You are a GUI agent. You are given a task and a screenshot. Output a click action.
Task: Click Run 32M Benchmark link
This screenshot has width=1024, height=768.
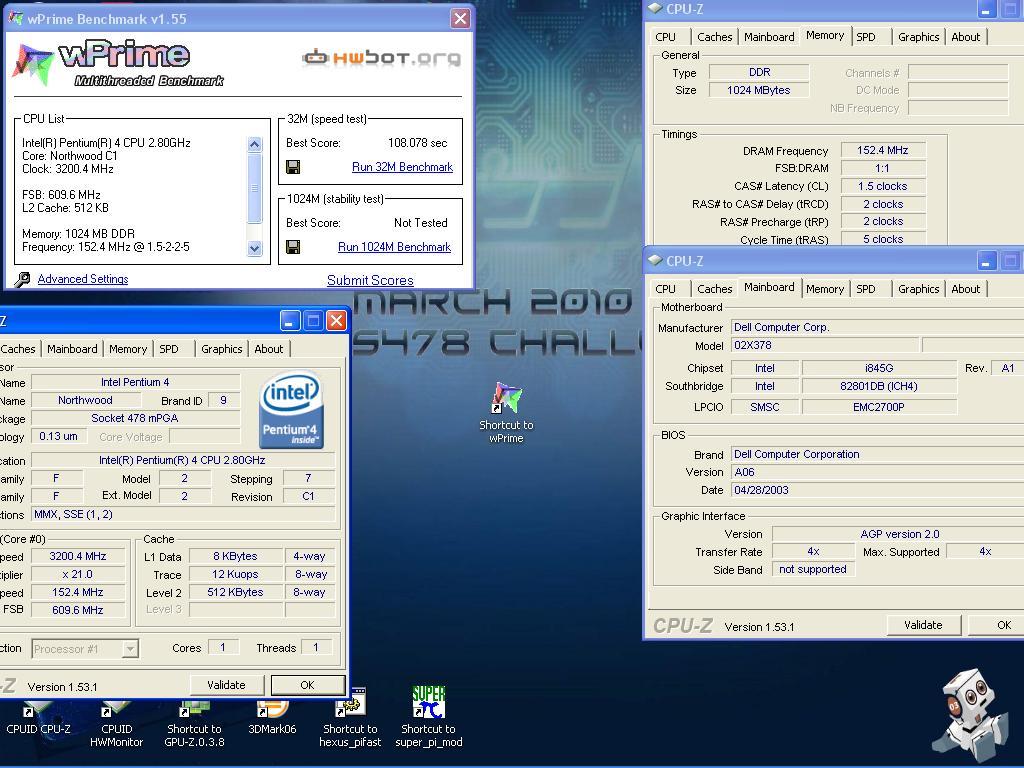(402, 167)
